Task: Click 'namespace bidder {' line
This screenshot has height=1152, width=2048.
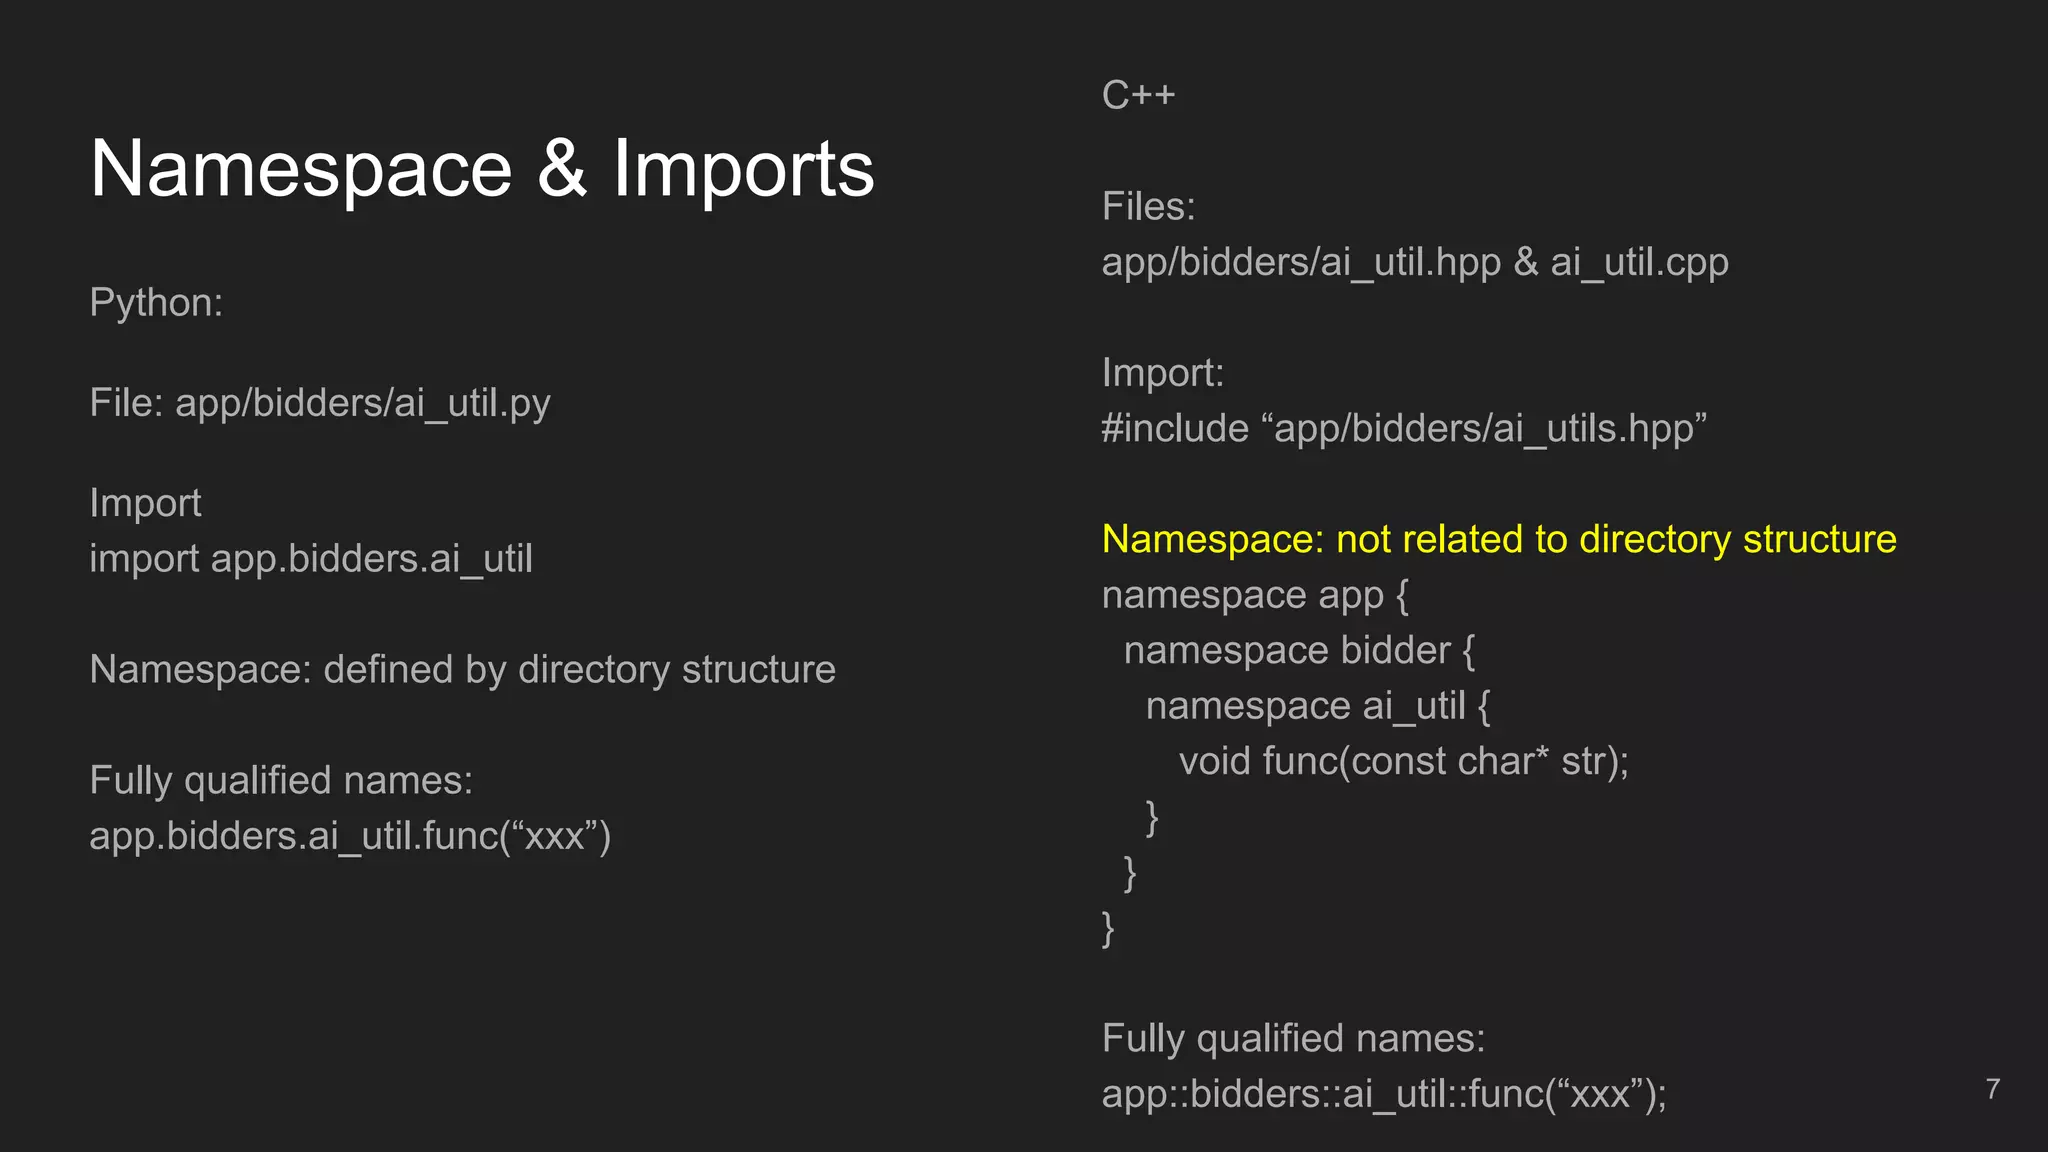Action: point(1299,651)
